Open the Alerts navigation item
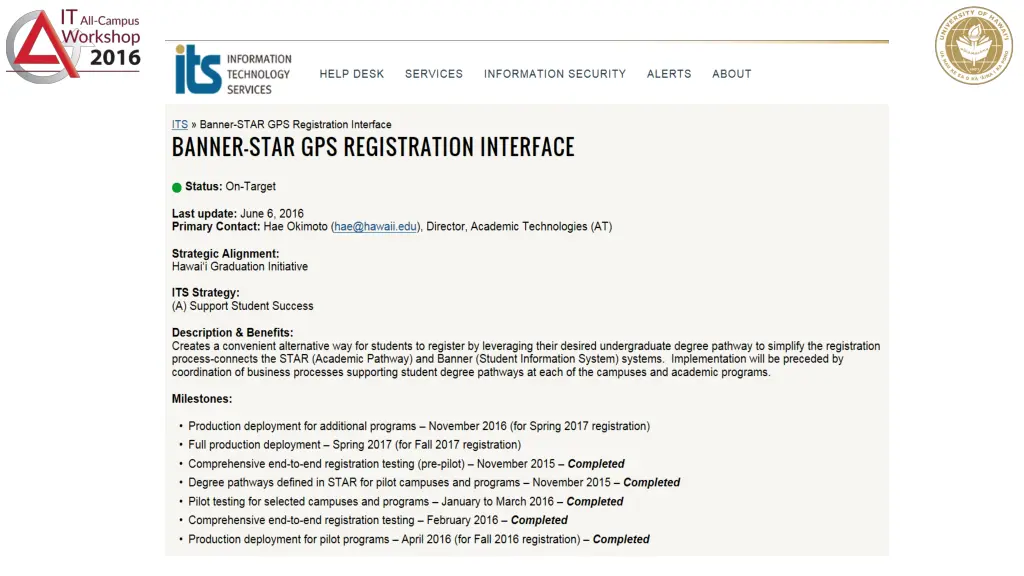1024x576 pixels. pyautogui.click(x=669, y=74)
